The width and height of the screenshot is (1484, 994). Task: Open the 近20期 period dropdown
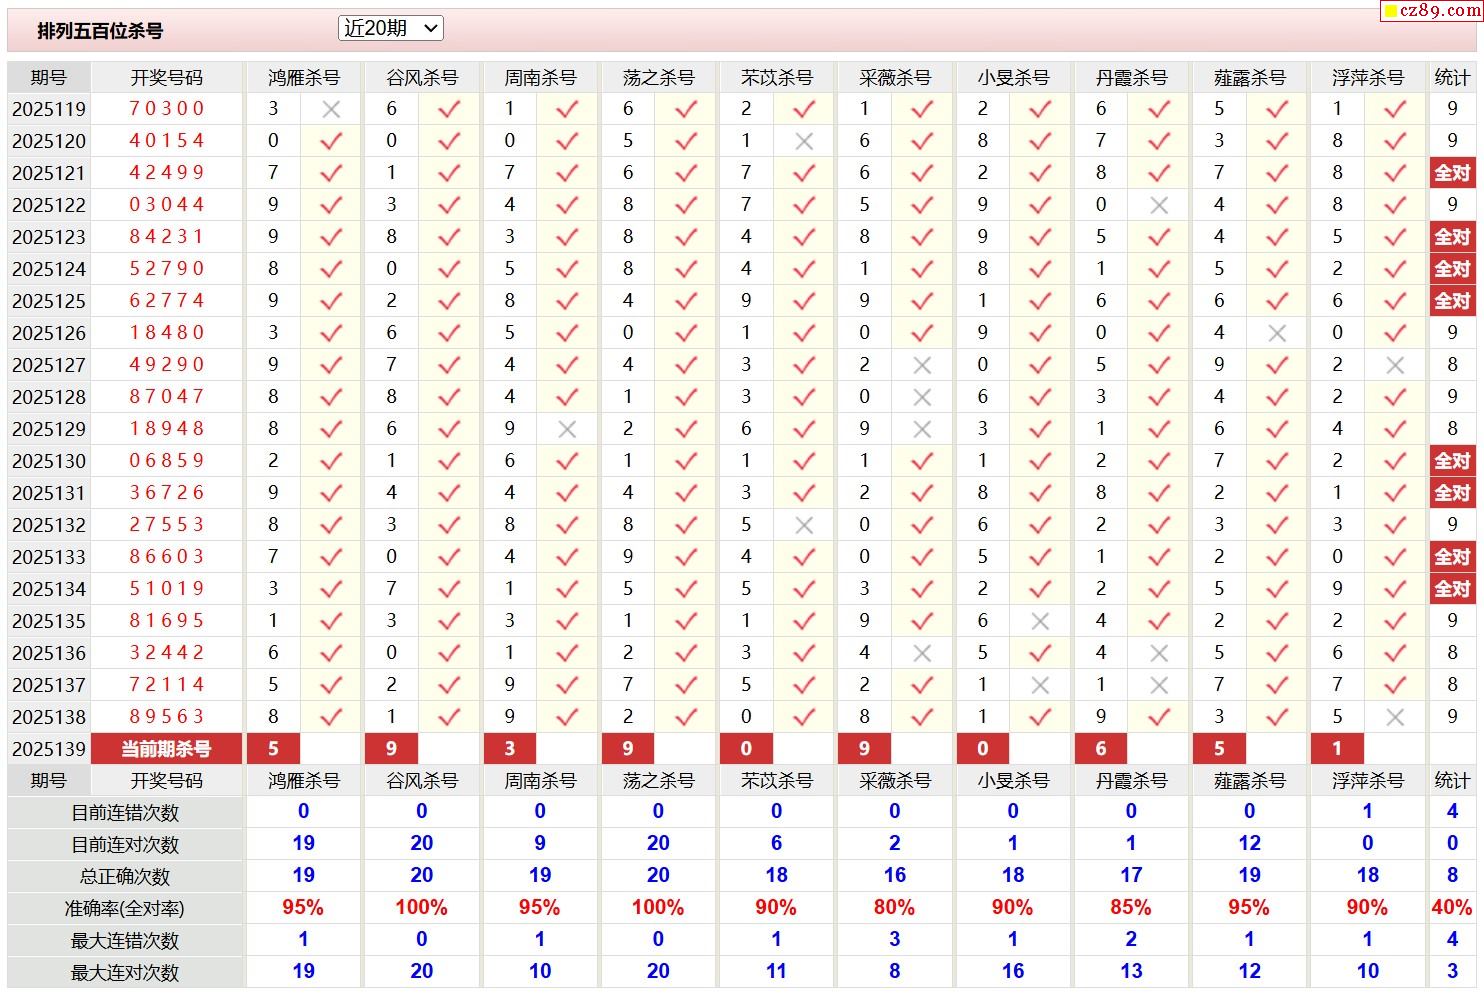point(391,29)
